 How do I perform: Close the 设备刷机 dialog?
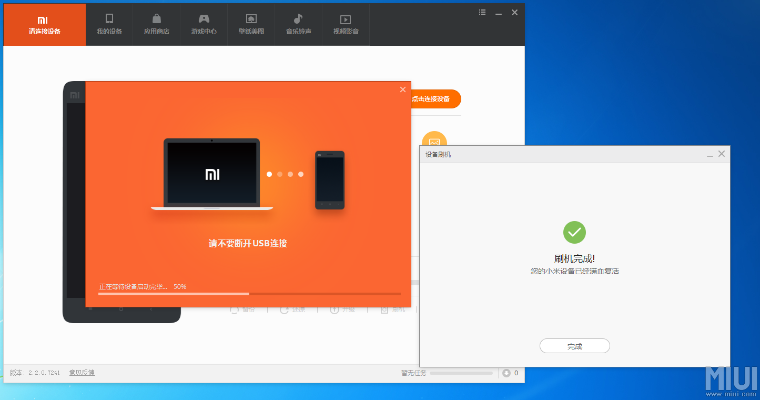[721, 154]
